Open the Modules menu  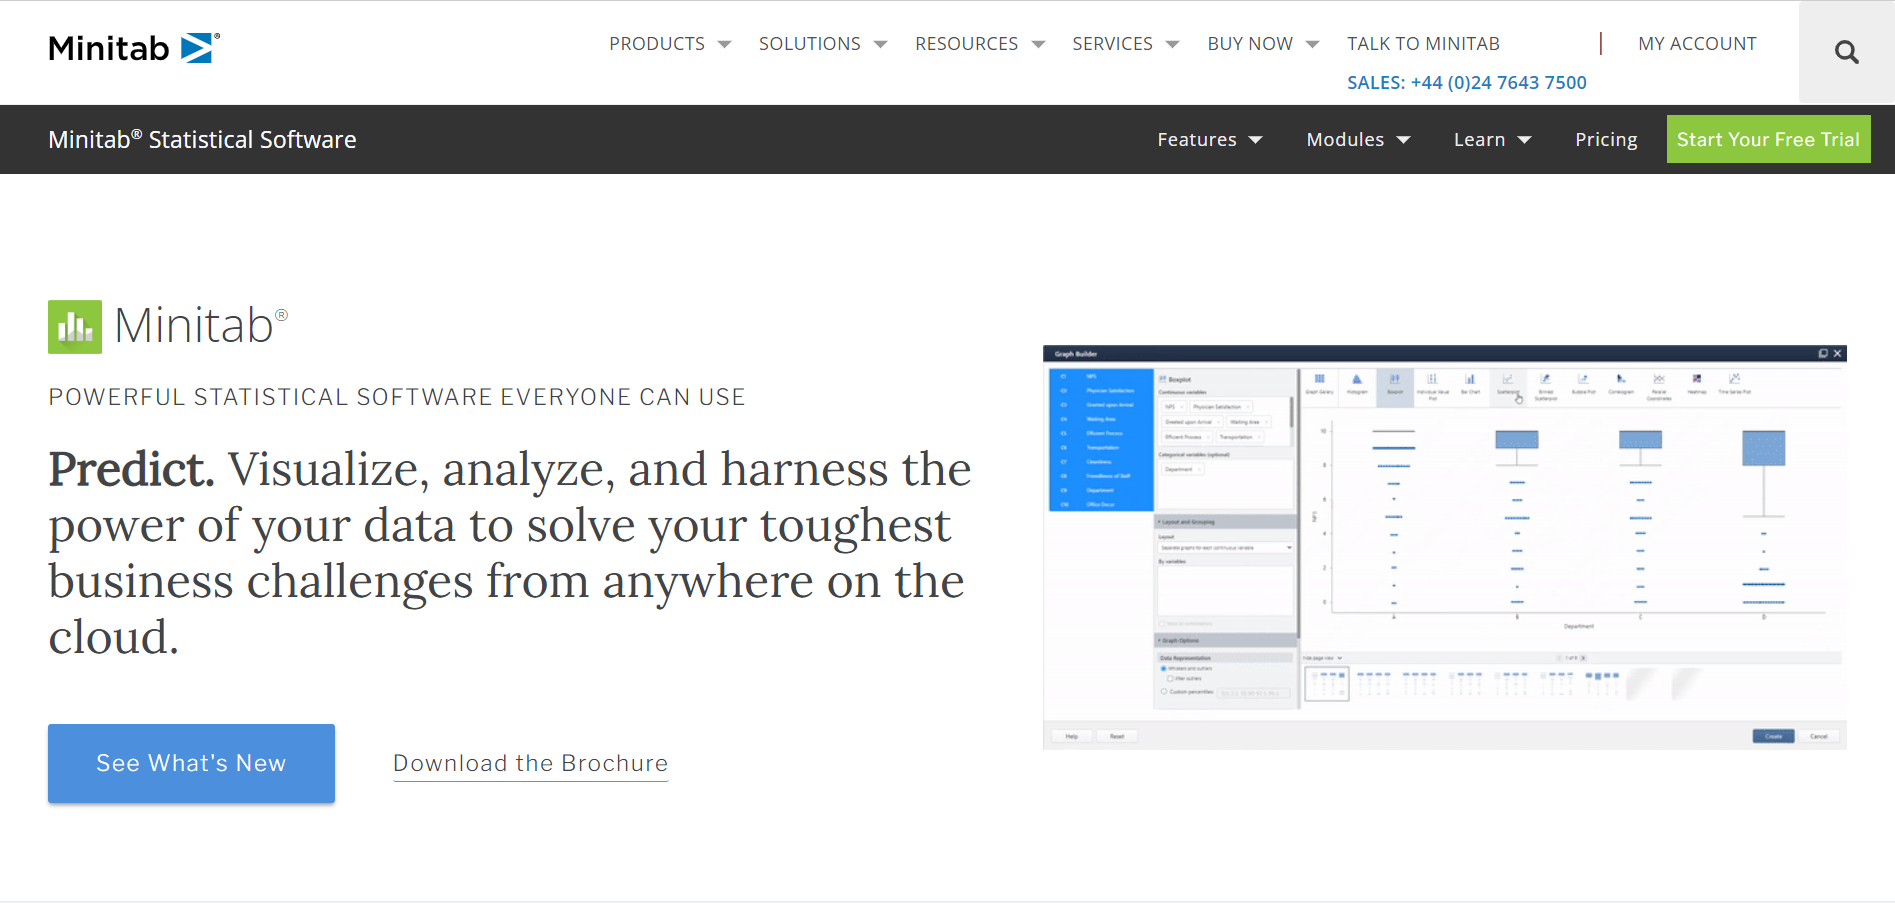point(1357,139)
